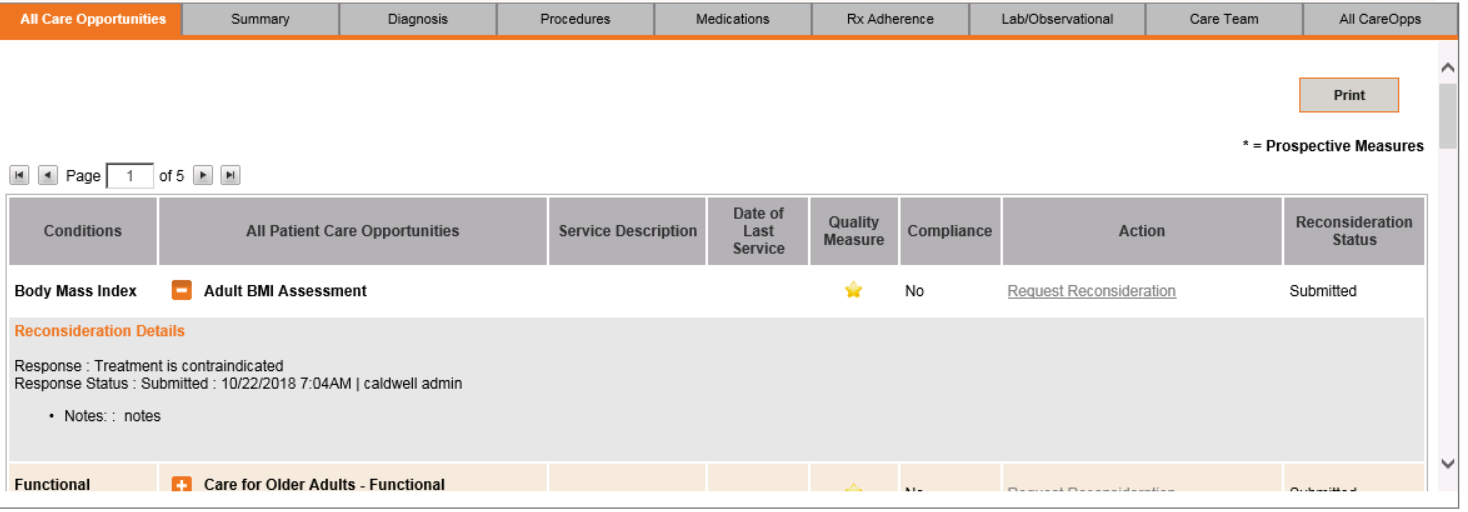
Task: Select the Rx Adherence tab
Action: click(890, 19)
